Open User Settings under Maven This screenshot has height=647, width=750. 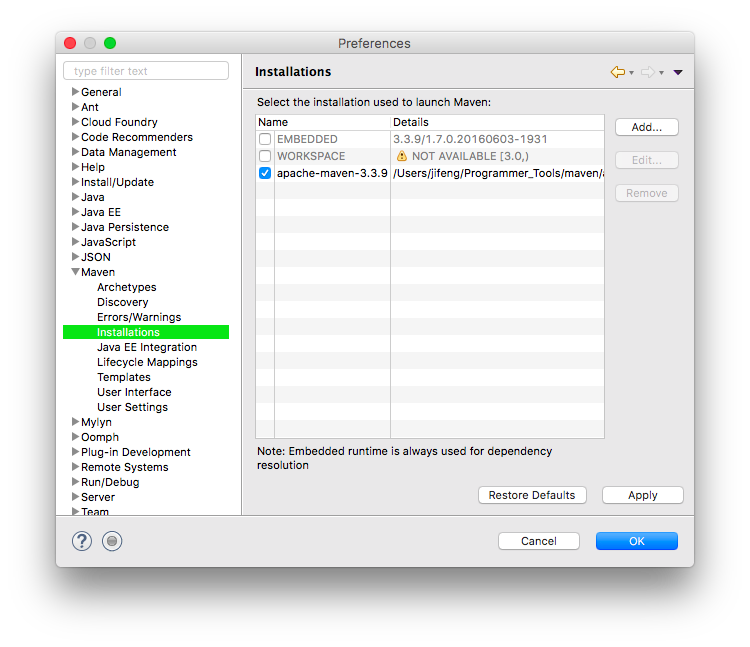click(132, 407)
